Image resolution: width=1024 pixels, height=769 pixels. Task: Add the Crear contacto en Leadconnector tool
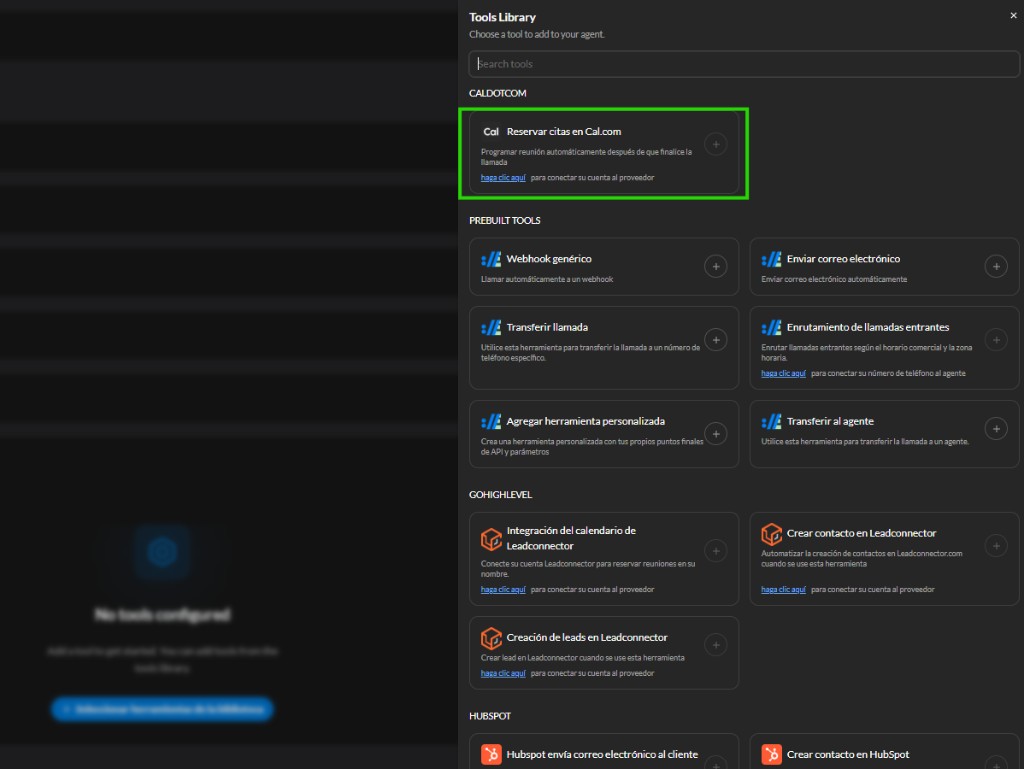996,546
